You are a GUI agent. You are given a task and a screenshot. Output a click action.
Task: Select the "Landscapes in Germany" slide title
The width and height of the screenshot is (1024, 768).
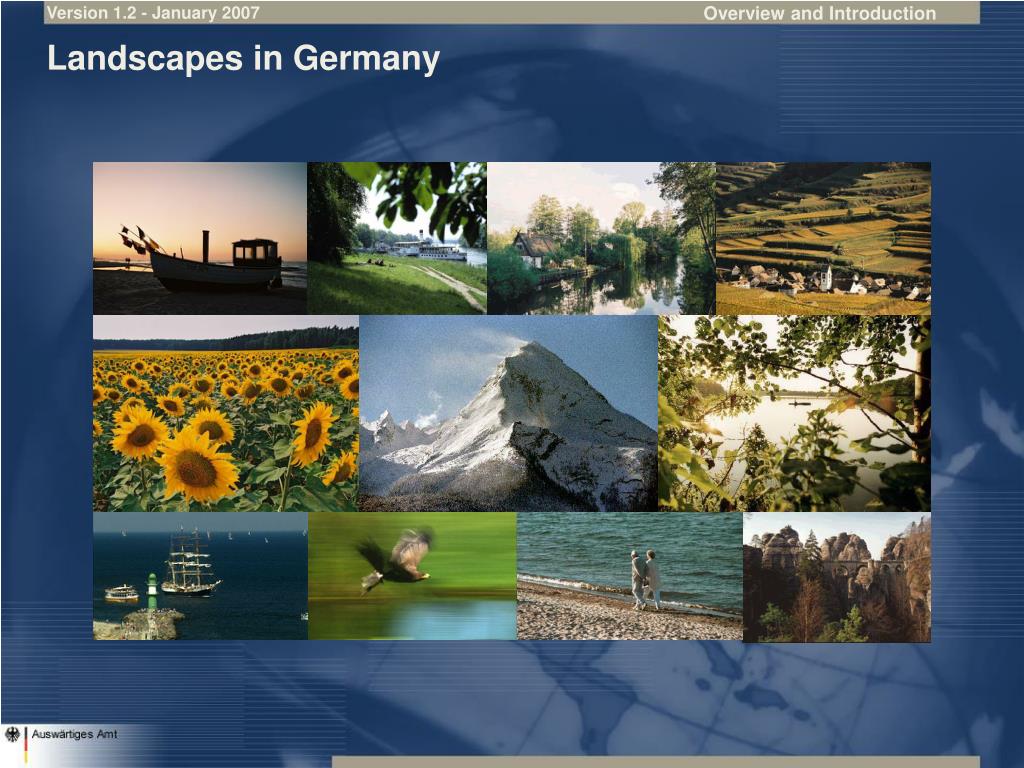point(243,59)
